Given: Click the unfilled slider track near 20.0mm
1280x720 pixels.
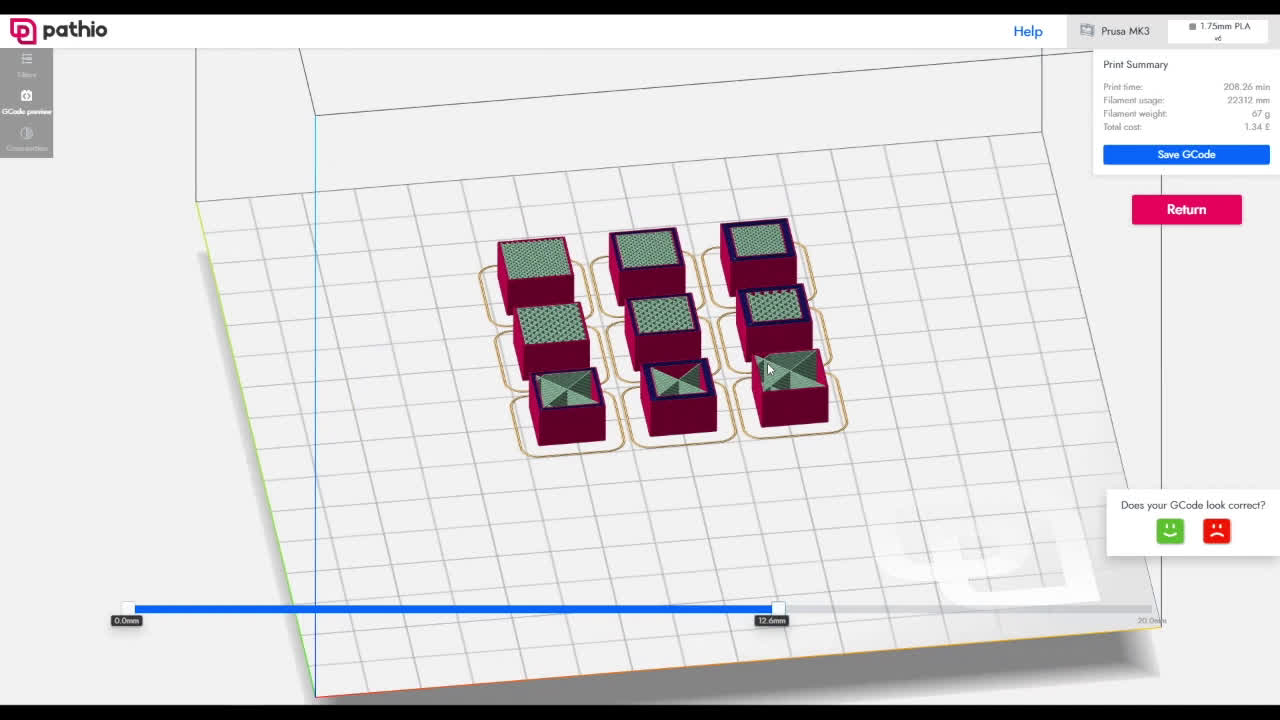Looking at the screenshot, I should 1100,608.
